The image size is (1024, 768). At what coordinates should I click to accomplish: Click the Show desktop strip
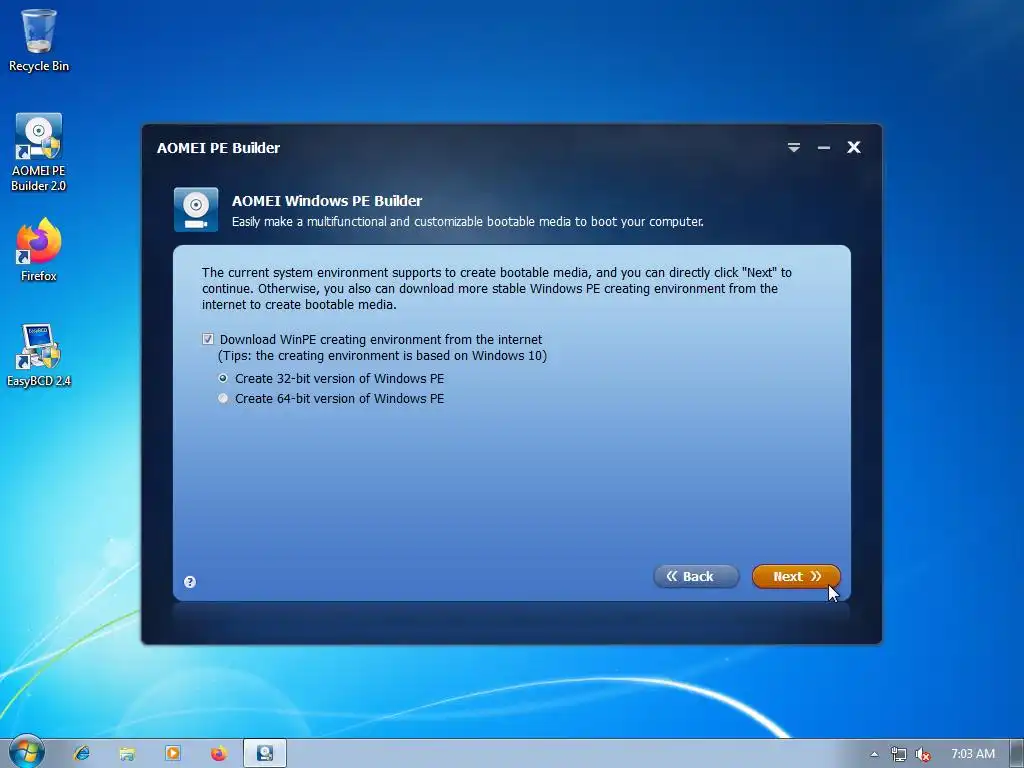1016,754
